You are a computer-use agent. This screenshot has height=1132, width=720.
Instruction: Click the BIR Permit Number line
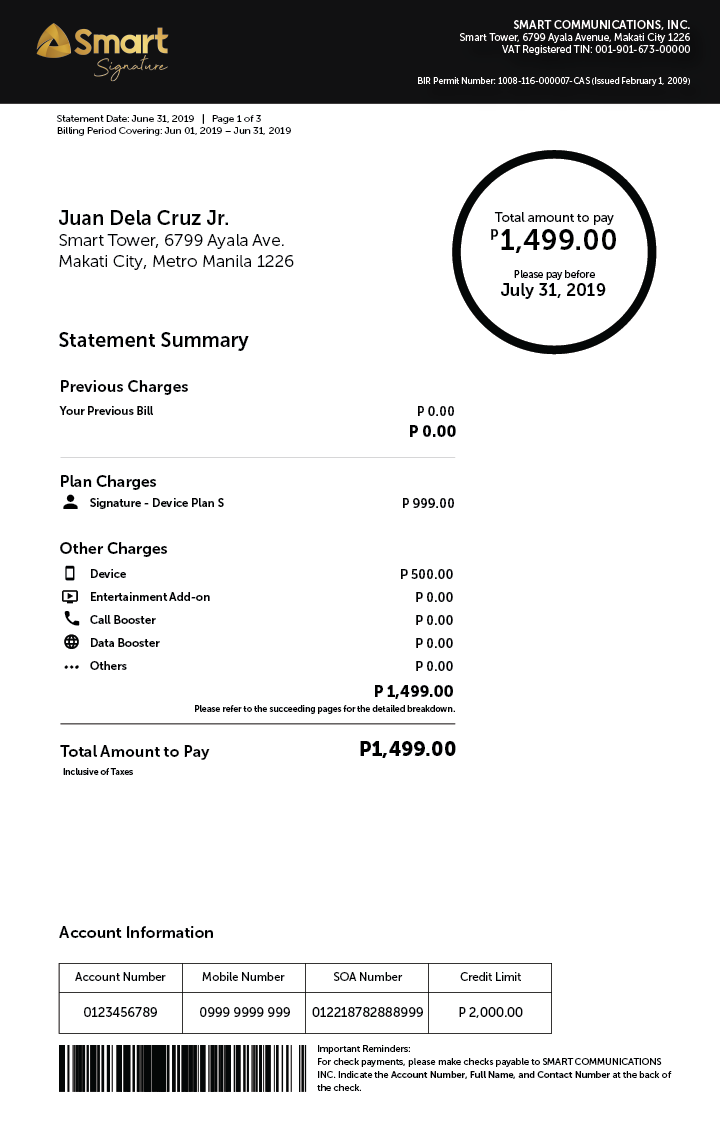coord(554,81)
